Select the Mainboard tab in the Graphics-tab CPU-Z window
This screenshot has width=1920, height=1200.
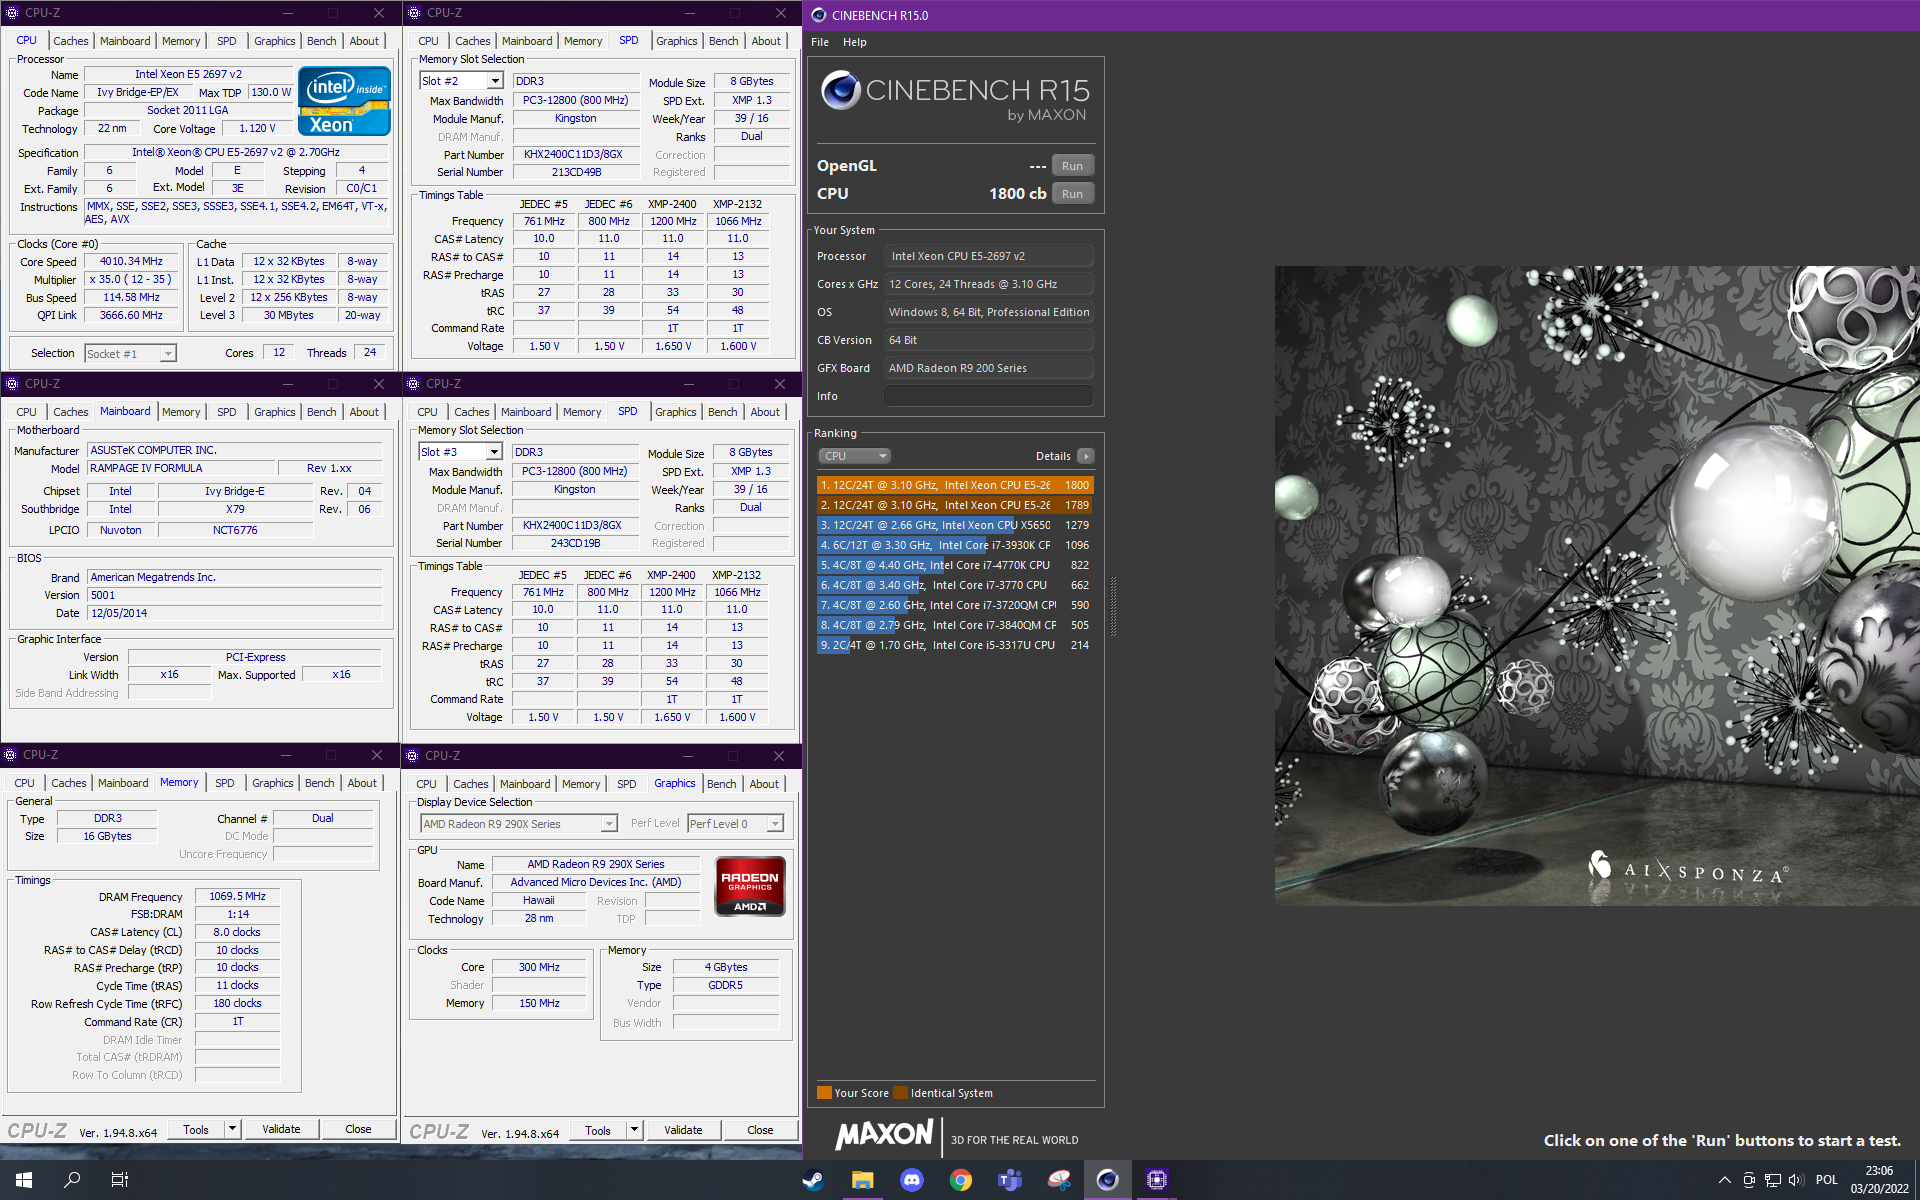(525, 784)
